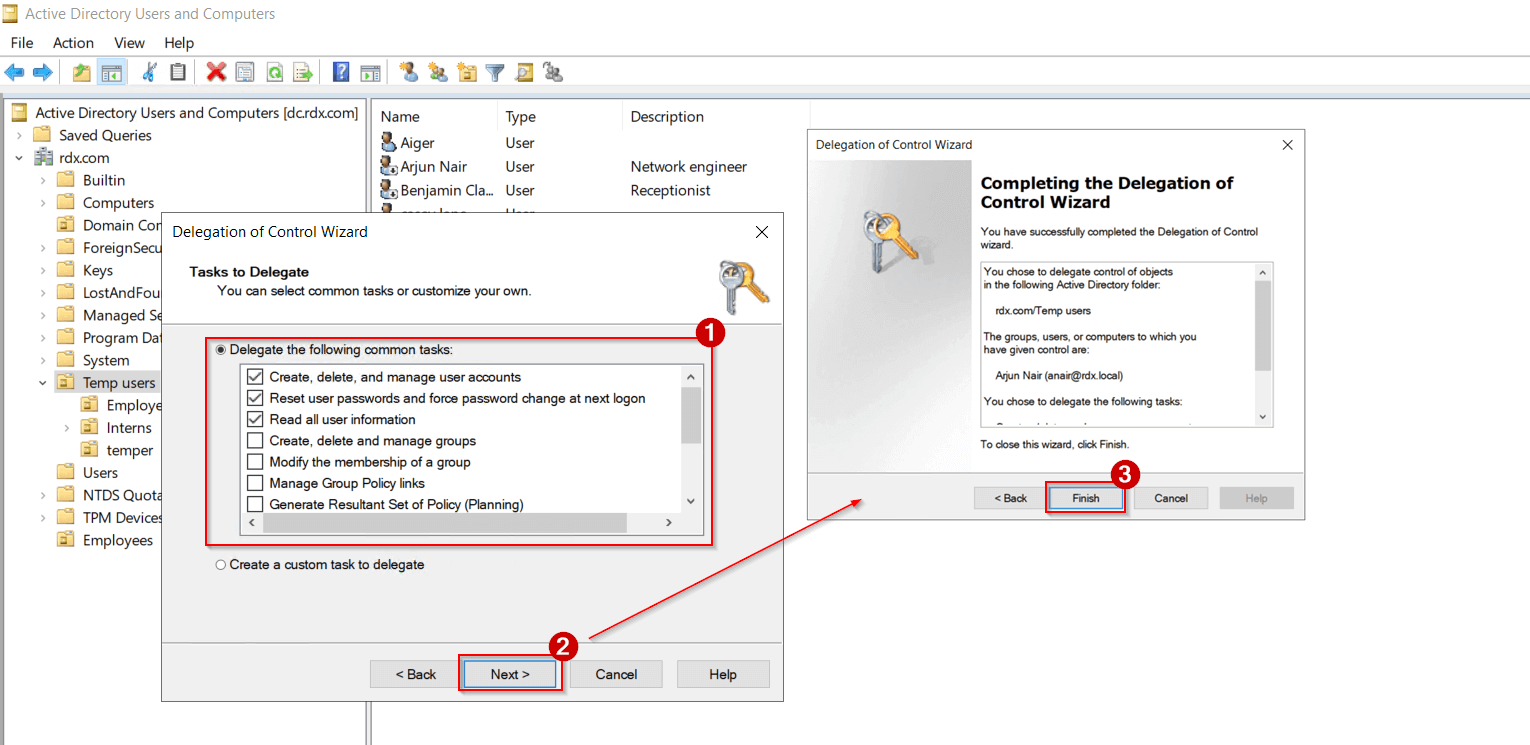This screenshot has width=1530, height=745.
Task: Select the user Arjun Nair in the list
Action: pos(432,166)
